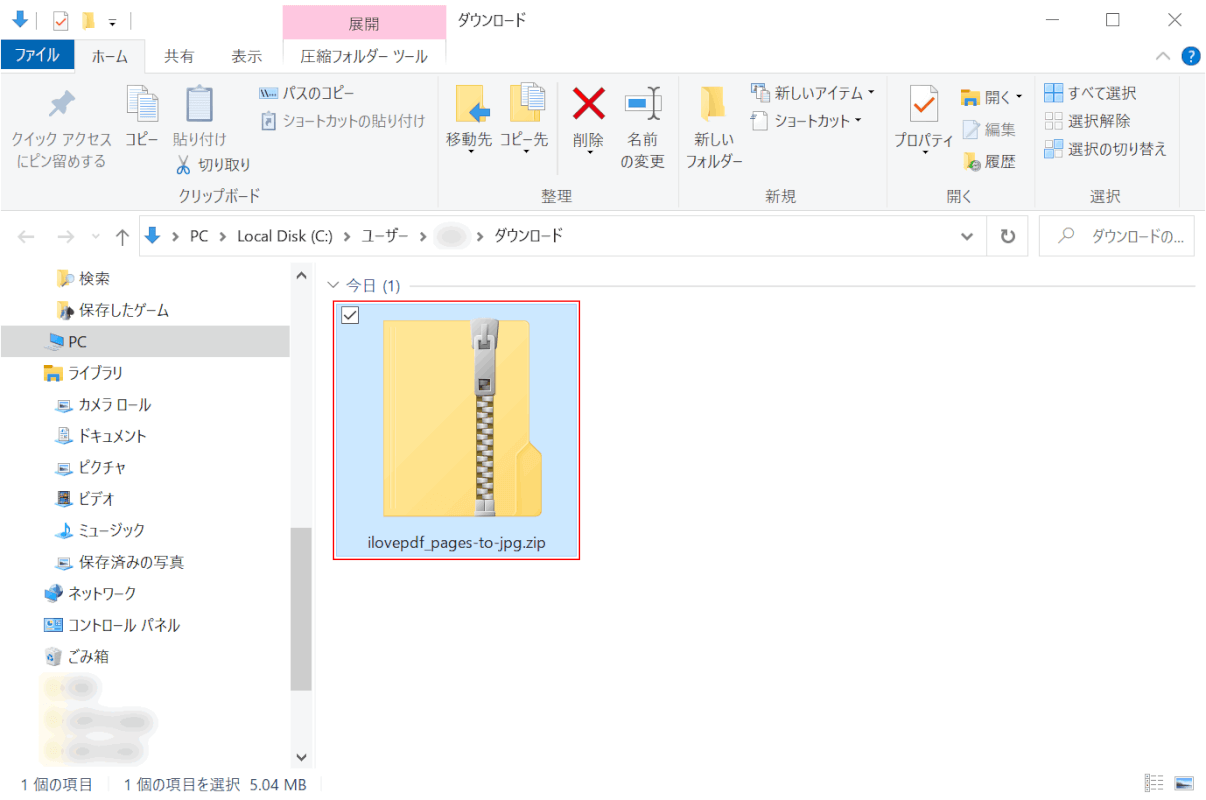
Task: Open the 共有 ribbon tab
Action: [180, 57]
